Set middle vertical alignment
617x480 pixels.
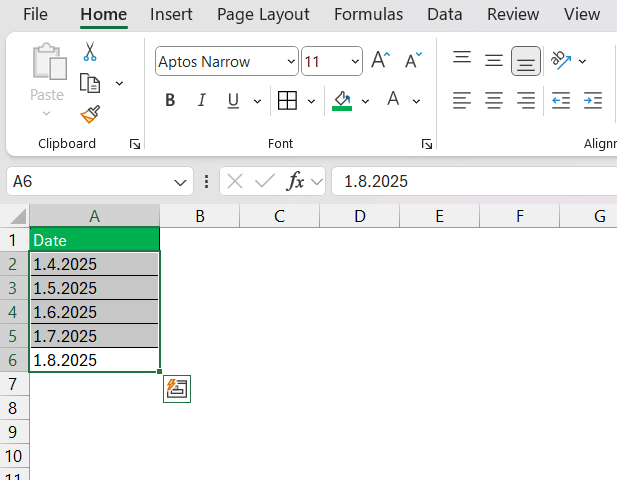pyautogui.click(x=493, y=61)
